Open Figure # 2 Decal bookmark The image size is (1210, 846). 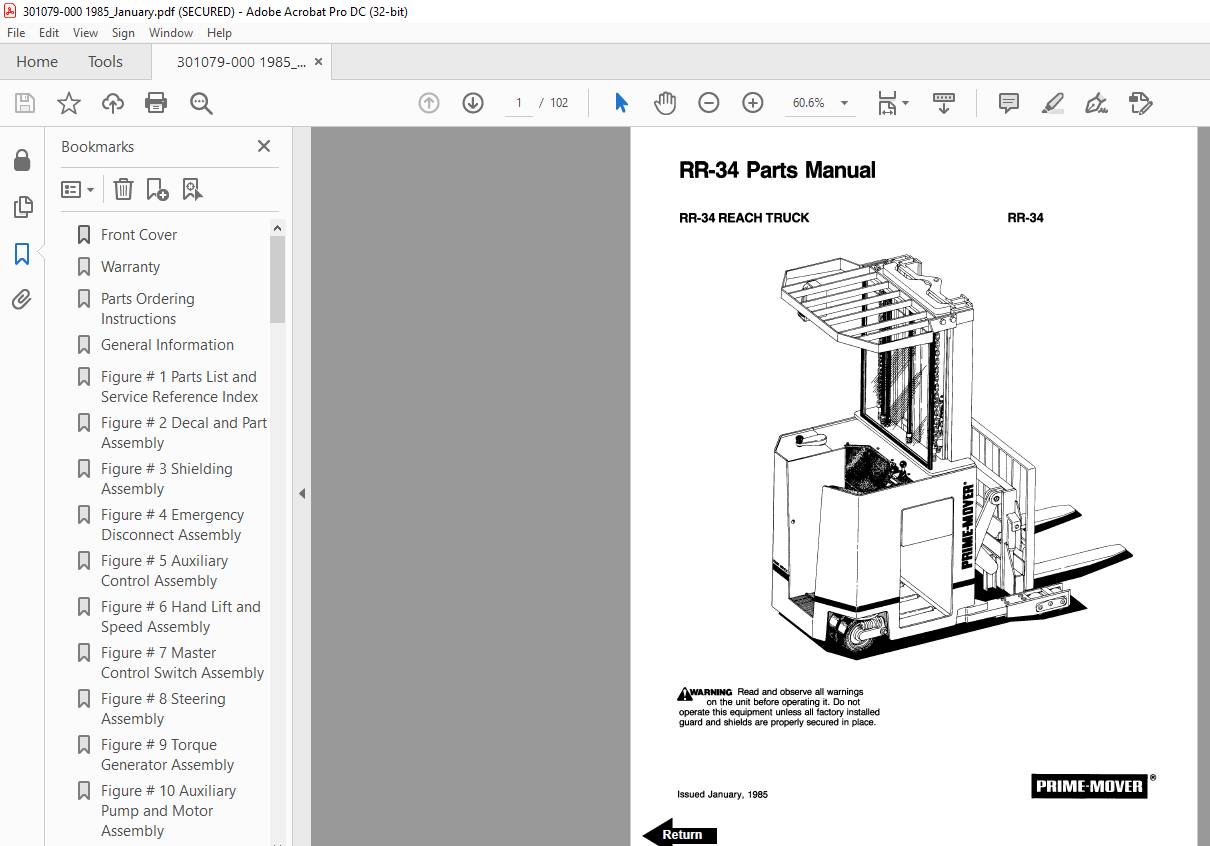pyautogui.click(x=183, y=433)
